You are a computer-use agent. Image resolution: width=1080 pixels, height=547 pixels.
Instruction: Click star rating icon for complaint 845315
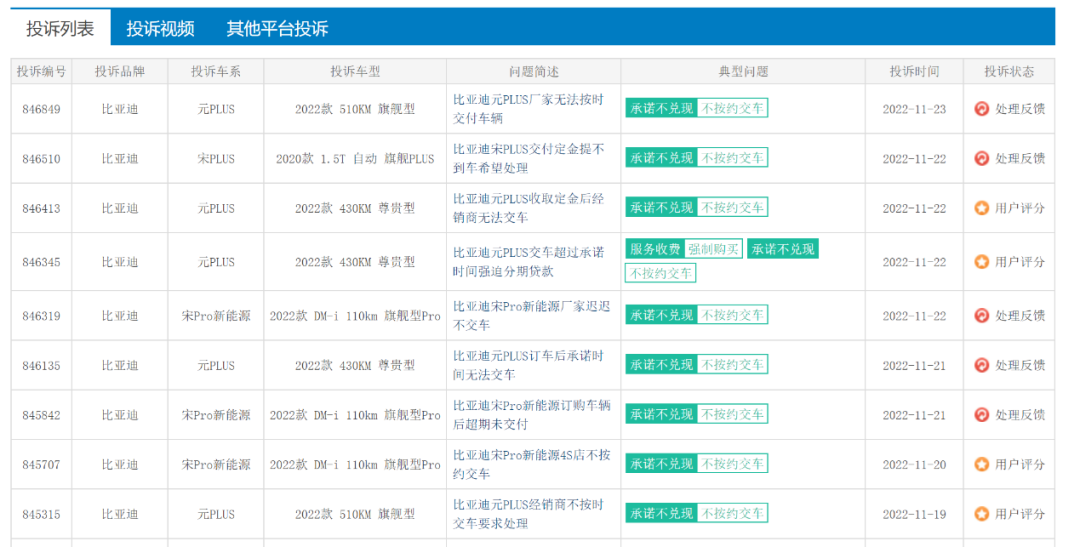[x=982, y=514]
